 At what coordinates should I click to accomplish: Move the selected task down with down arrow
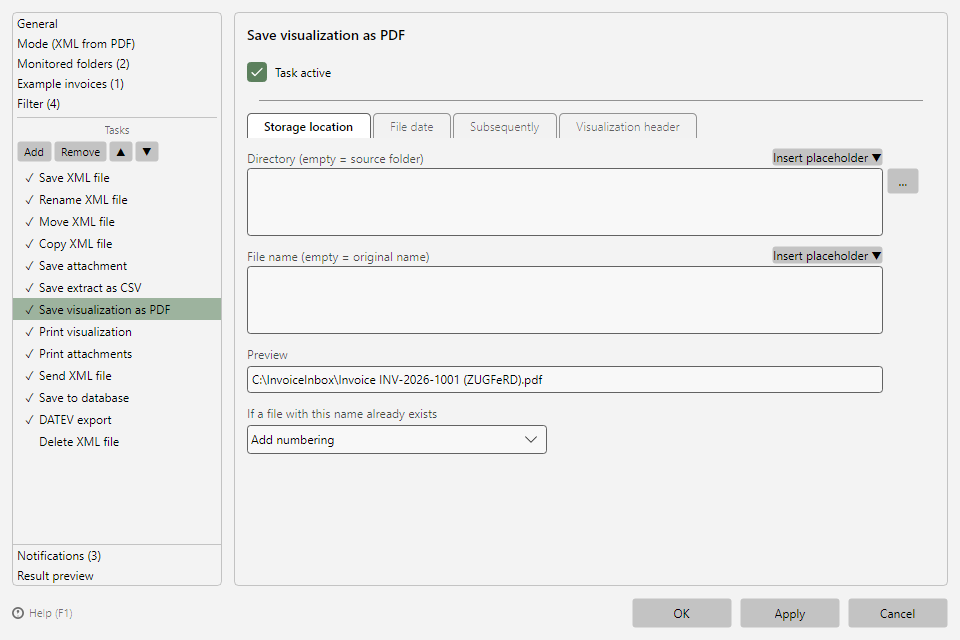pyautogui.click(x=147, y=152)
